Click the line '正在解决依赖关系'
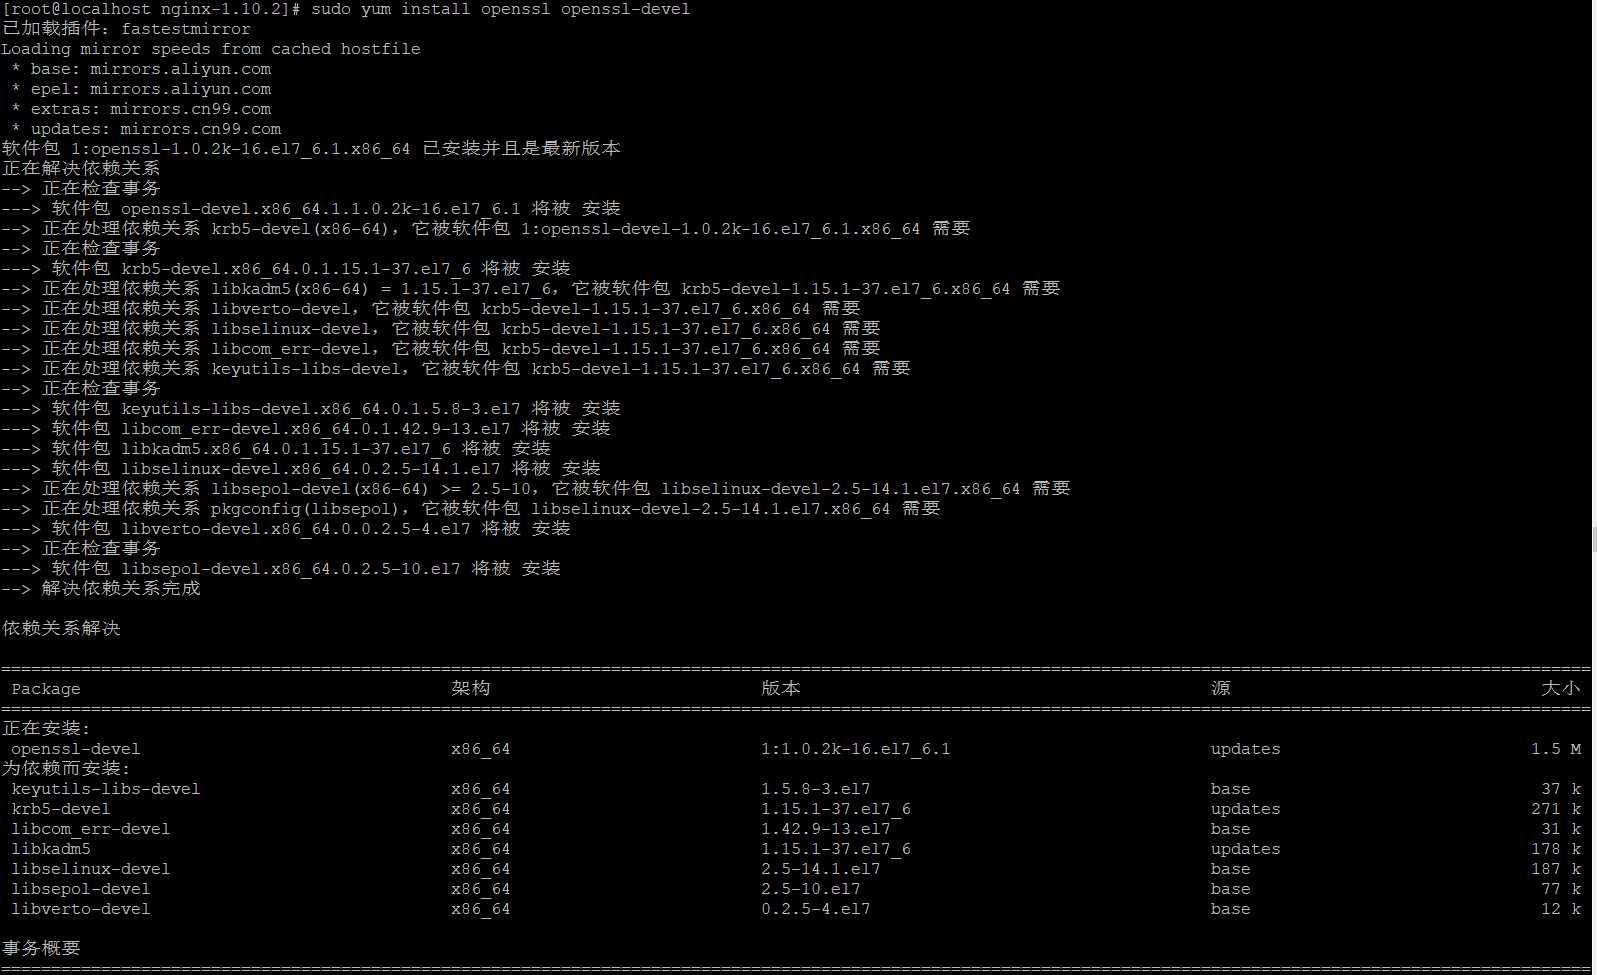 [81, 168]
